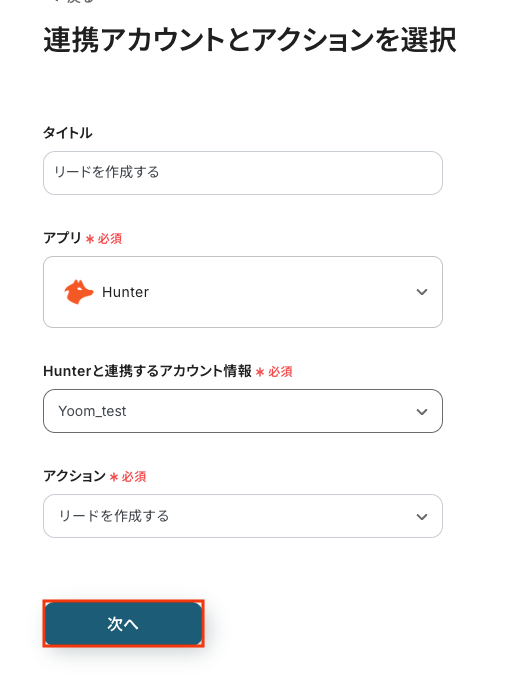Click the タイトル field label
Image resolution: width=514 pixels, height=690 pixels.
tap(67, 132)
